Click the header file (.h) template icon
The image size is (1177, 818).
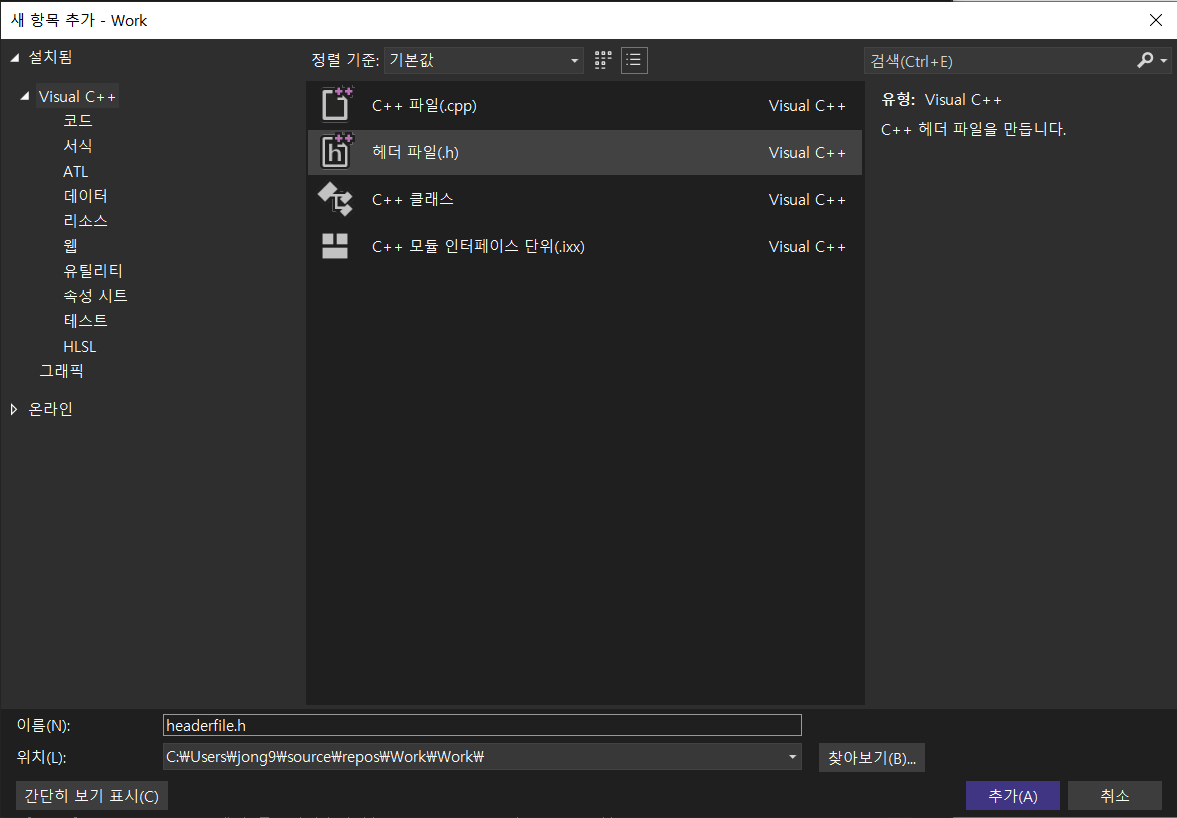(336, 152)
